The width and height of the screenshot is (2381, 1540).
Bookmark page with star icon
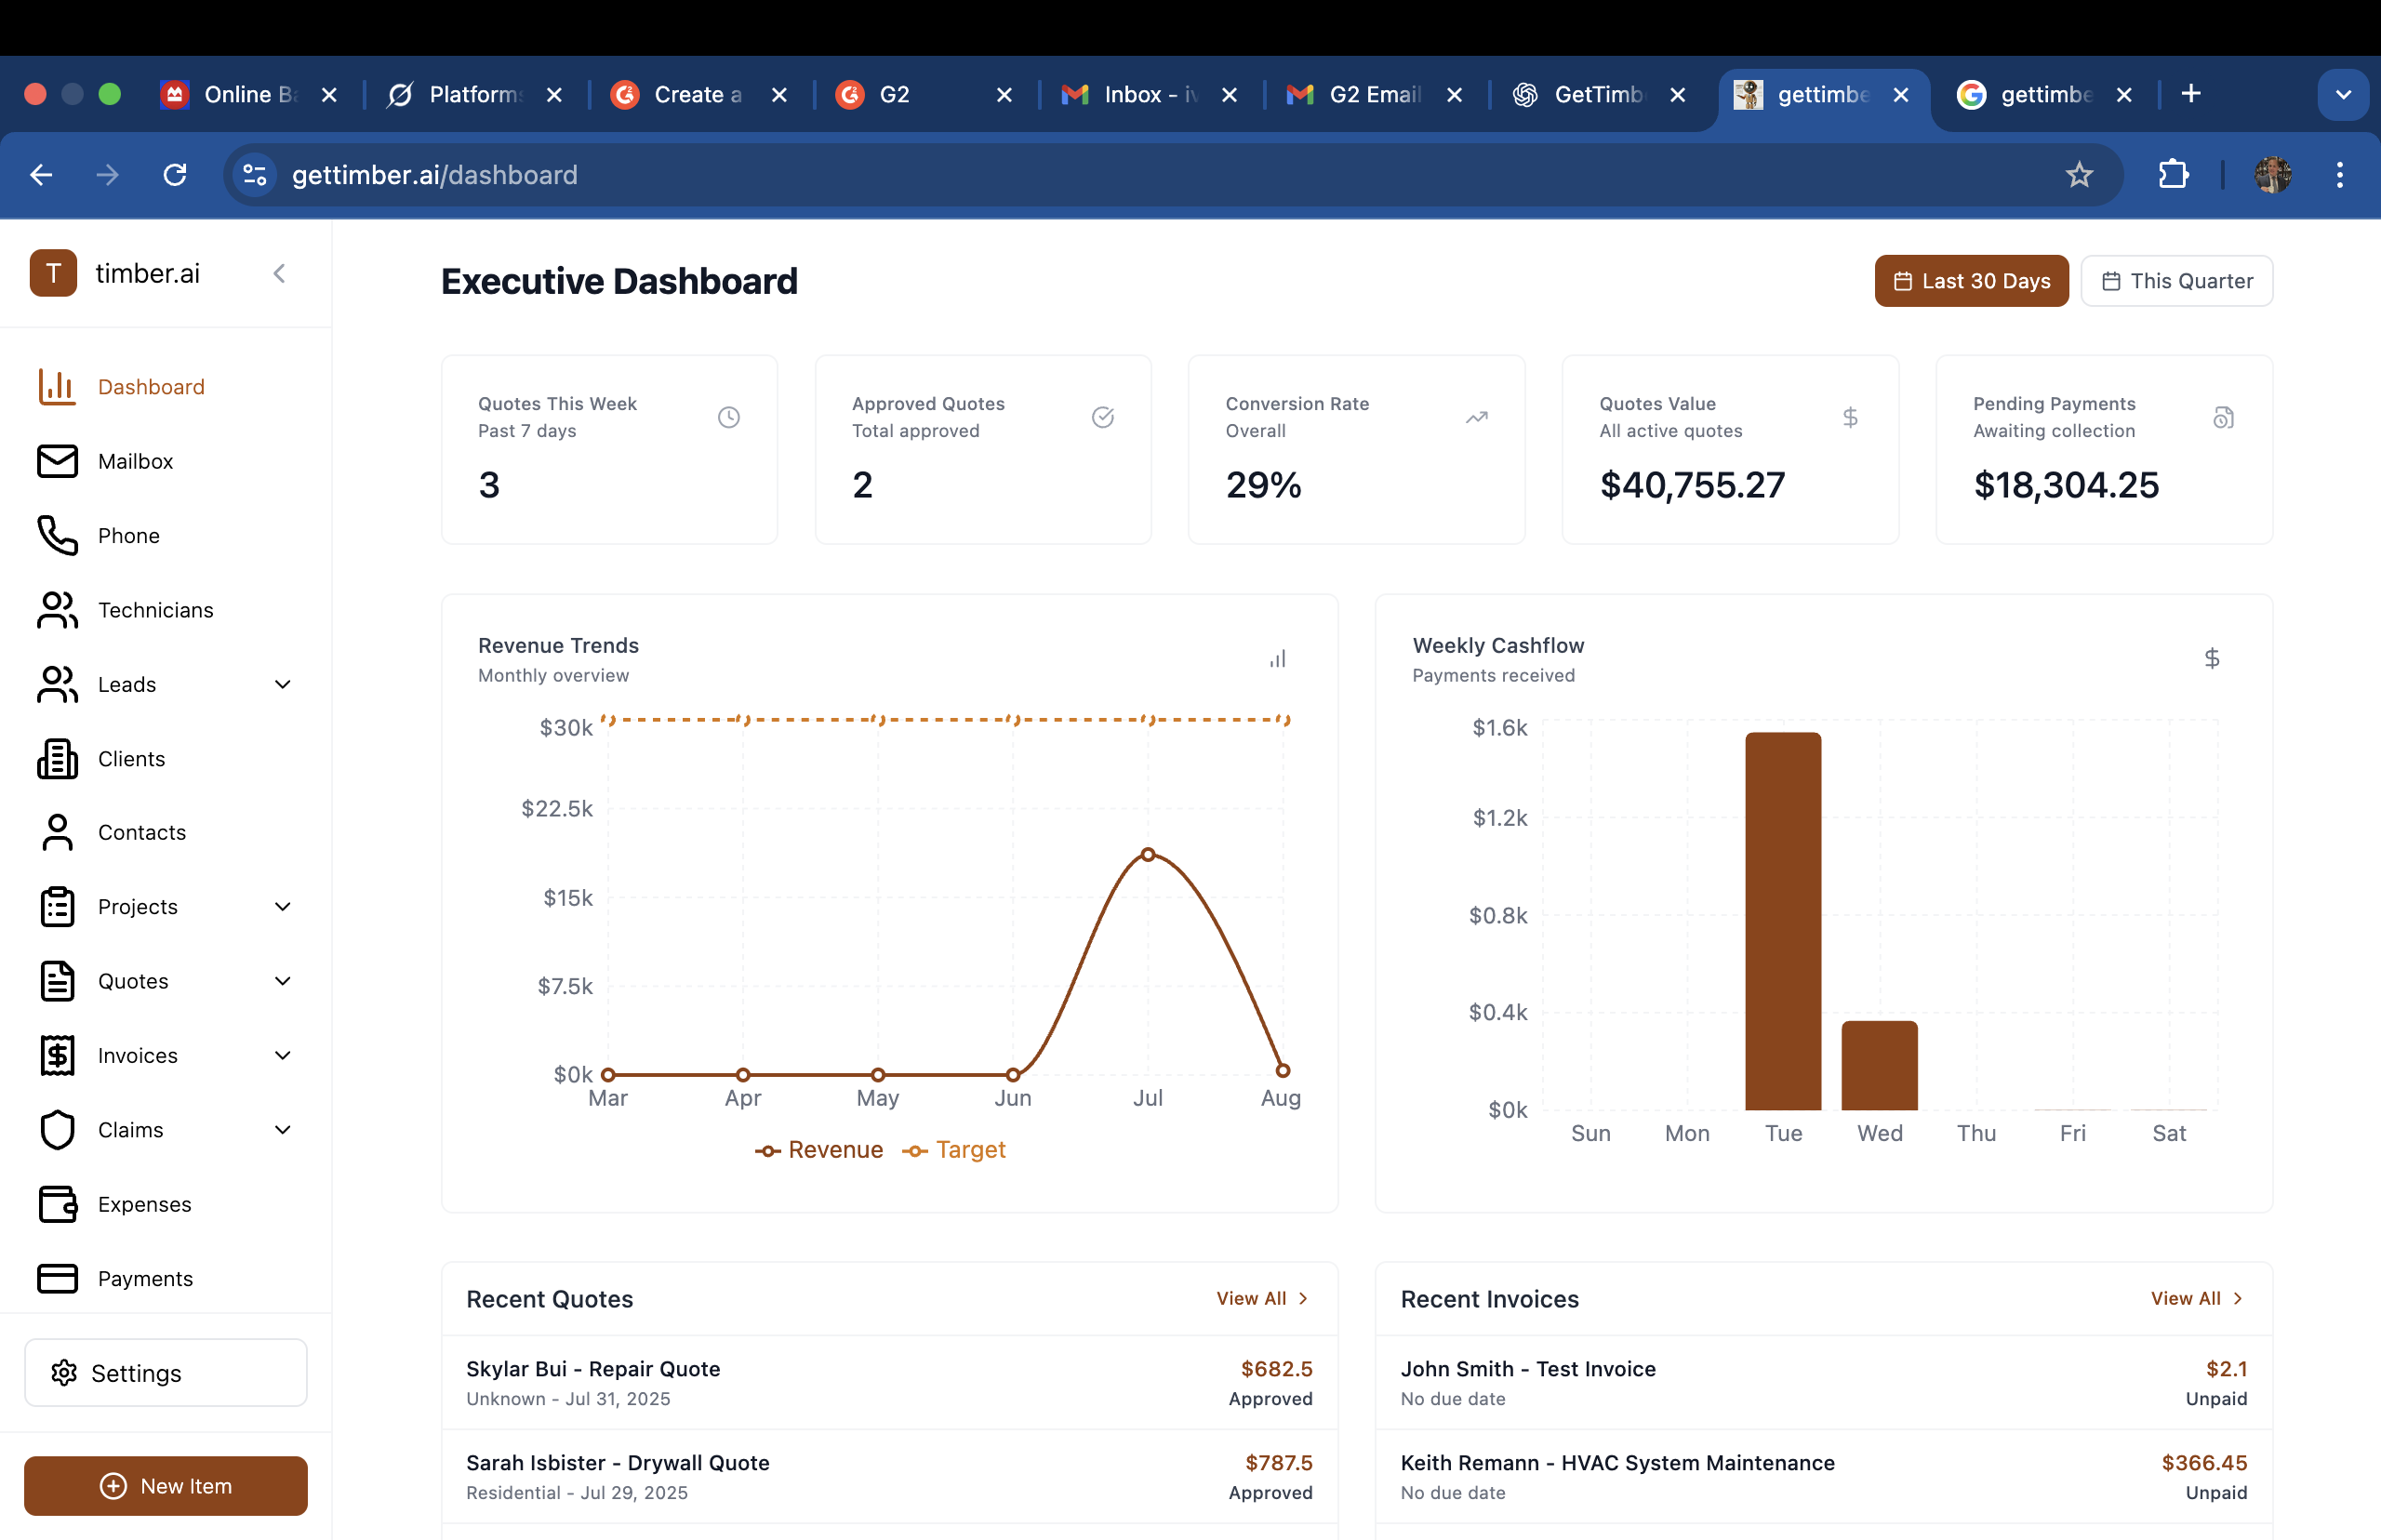point(2079,175)
